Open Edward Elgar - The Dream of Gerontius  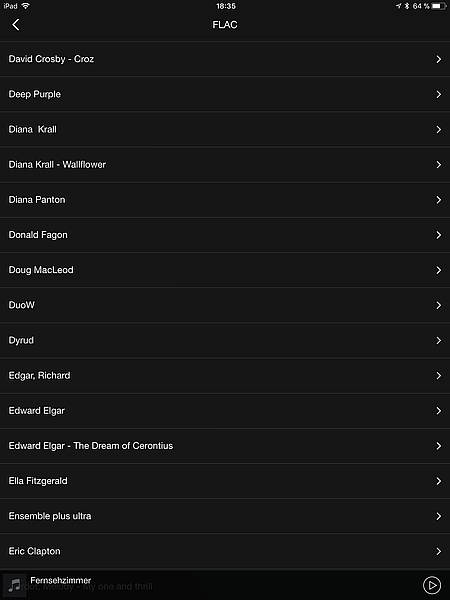(x=225, y=446)
